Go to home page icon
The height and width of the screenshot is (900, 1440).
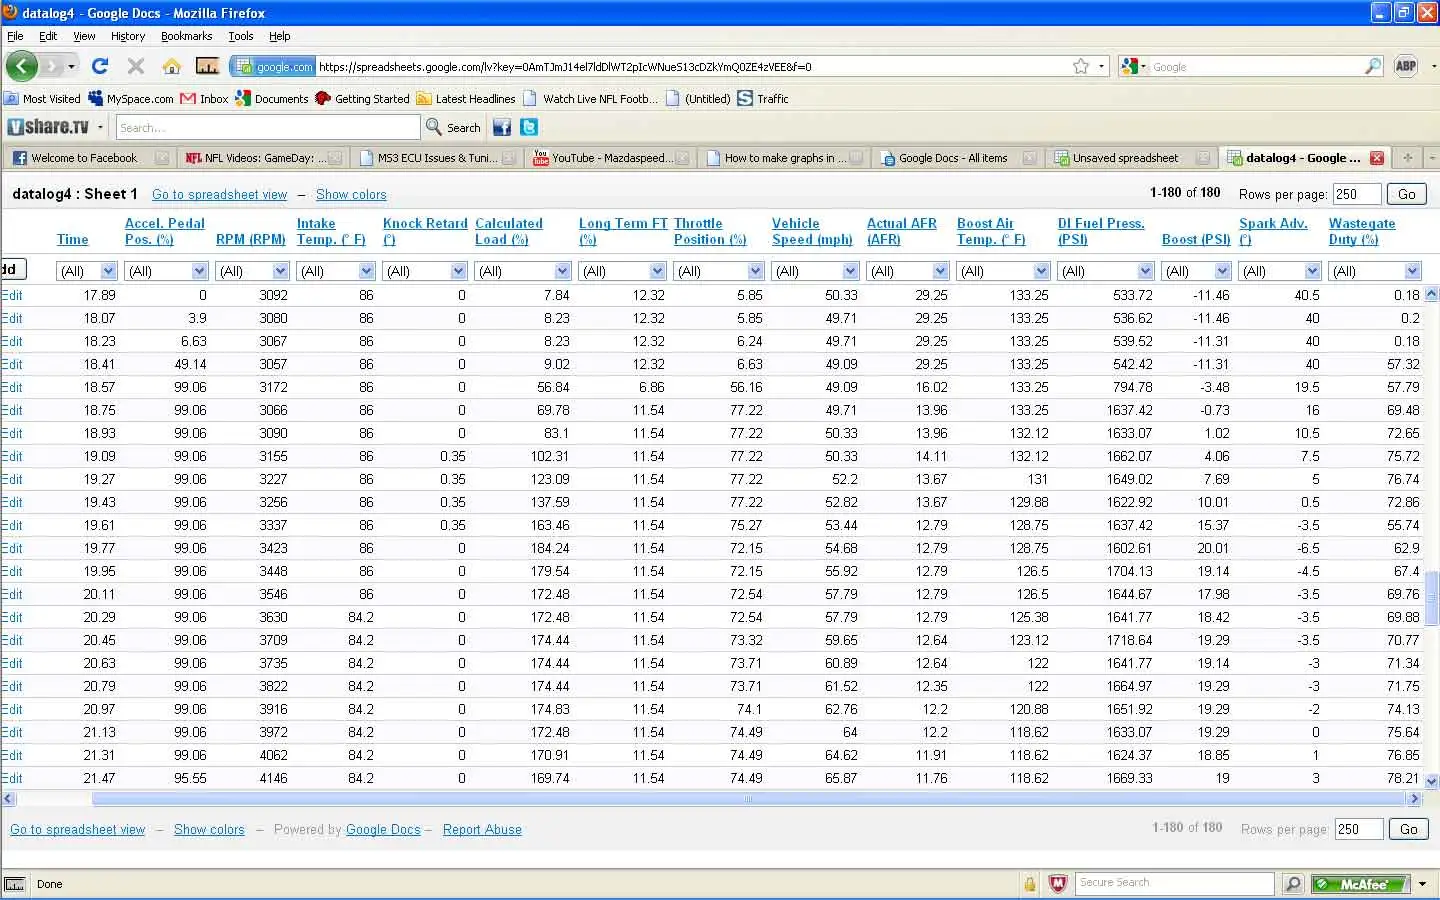pyautogui.click(x=172, y=66)
